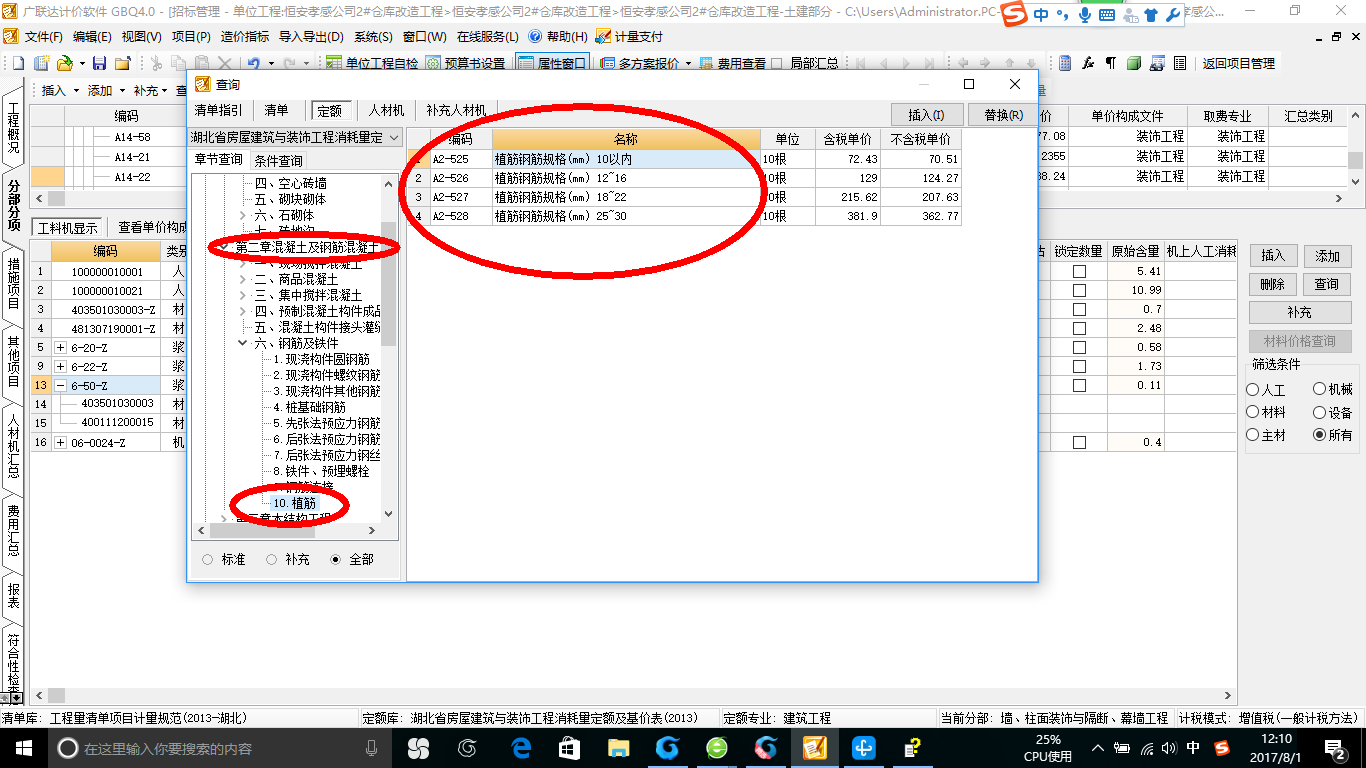This screenshot has height=768, width=1366.
Task: Click the 删除 button on right panel
Action: (1272, 284)
